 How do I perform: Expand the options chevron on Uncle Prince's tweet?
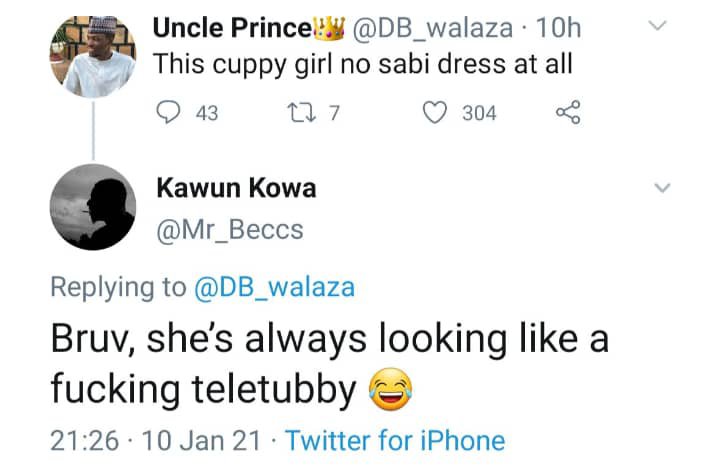[659, 27]
